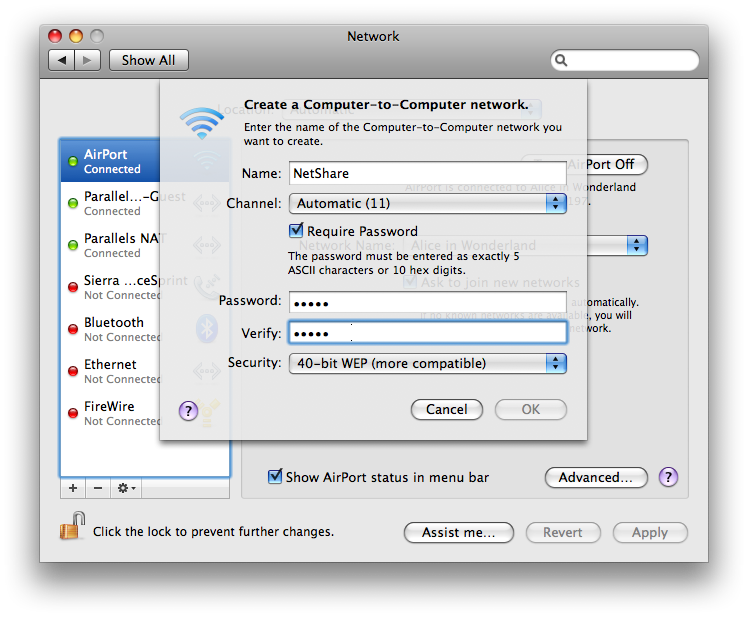Viewport: 748px width, 617px height.
Task: Click status dot for Parallels NAT
Action: pos(73,245)
